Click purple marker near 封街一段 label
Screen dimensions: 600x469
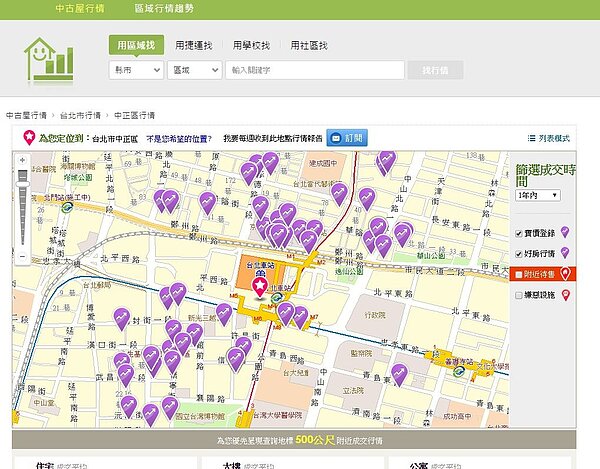click(122, 319)
